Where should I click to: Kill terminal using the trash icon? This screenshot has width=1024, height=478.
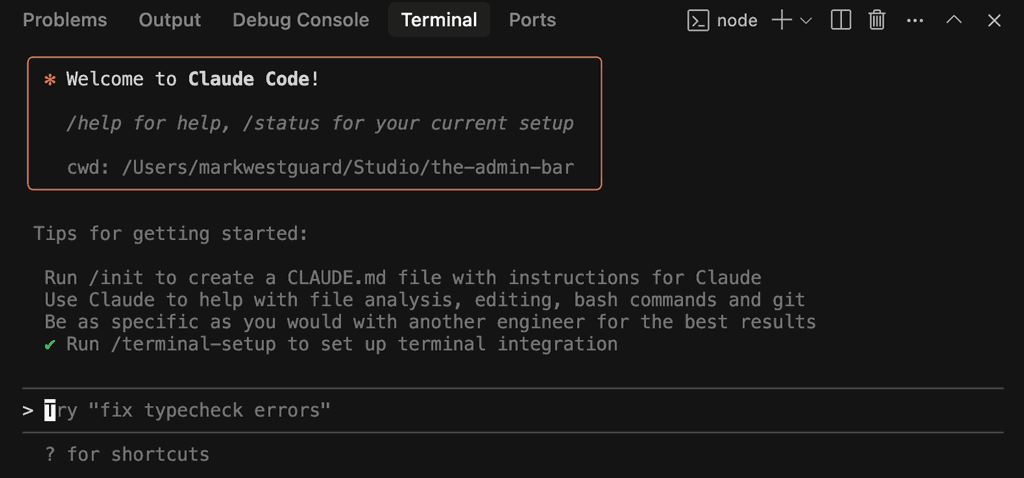876,21
